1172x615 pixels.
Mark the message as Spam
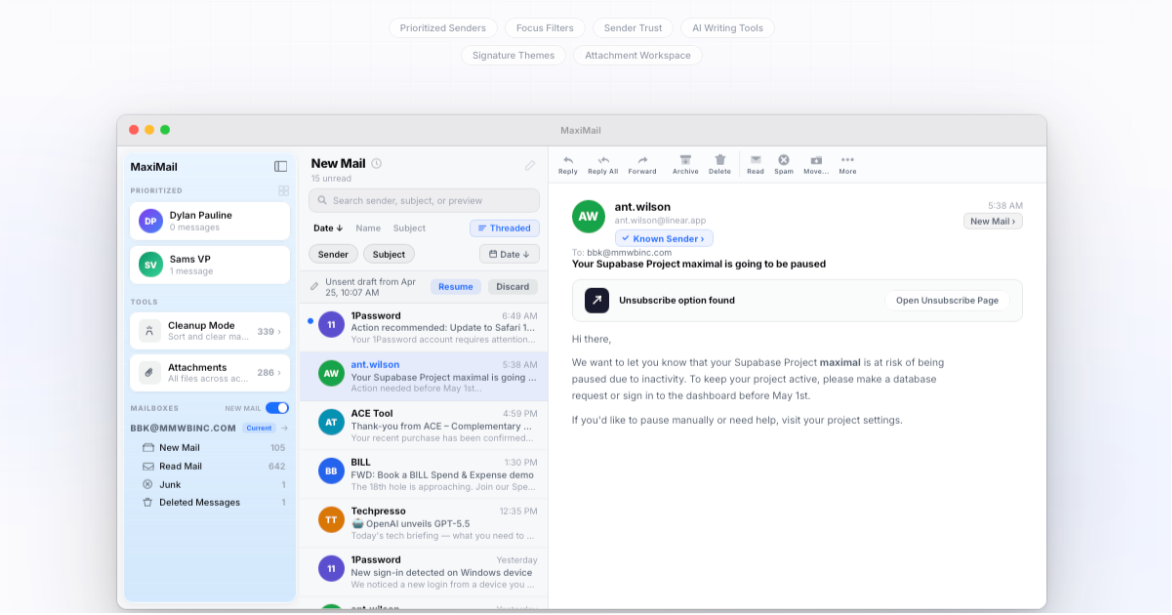click(783, 164)
